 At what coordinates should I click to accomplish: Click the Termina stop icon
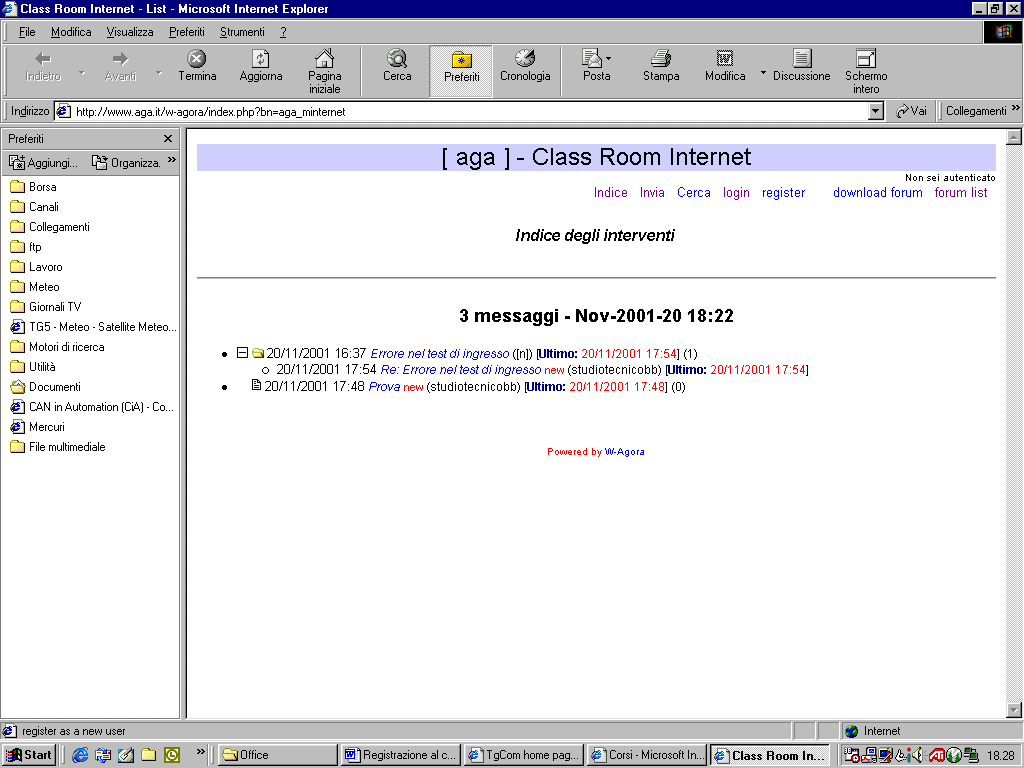tap(197, 60)
